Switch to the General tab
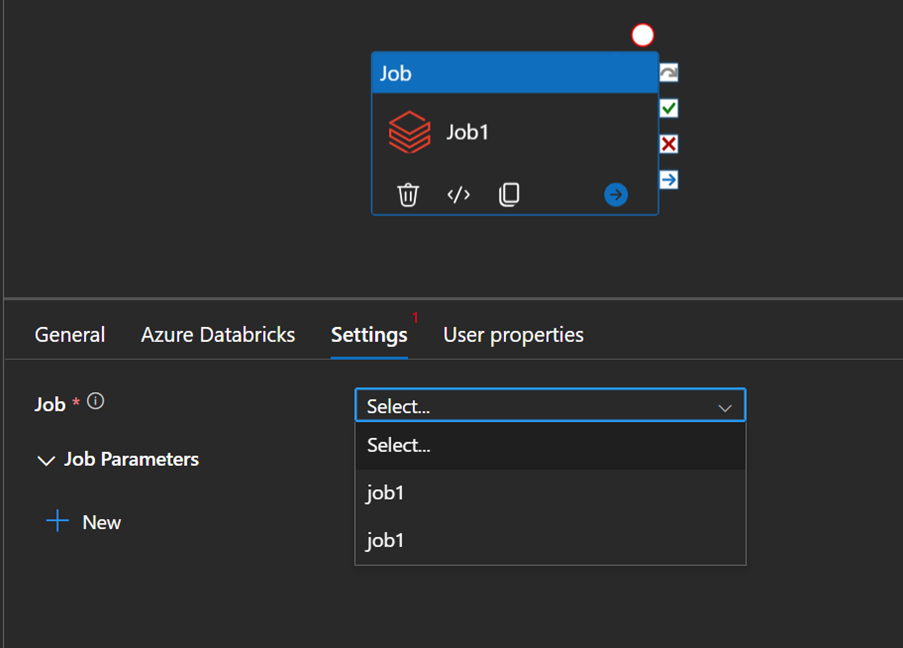Image resolution: width=903 pixels, height=648 pixels. tap(70, 335)
